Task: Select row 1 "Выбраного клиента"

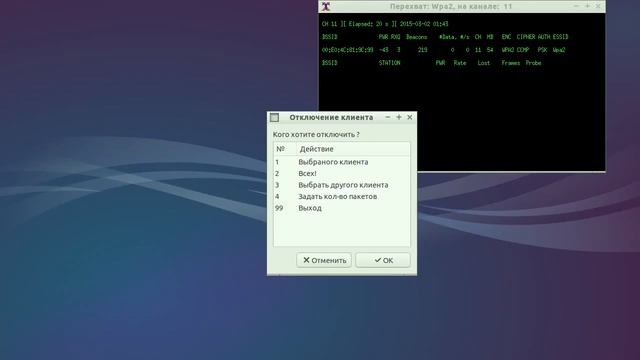Action: point(342,162)
